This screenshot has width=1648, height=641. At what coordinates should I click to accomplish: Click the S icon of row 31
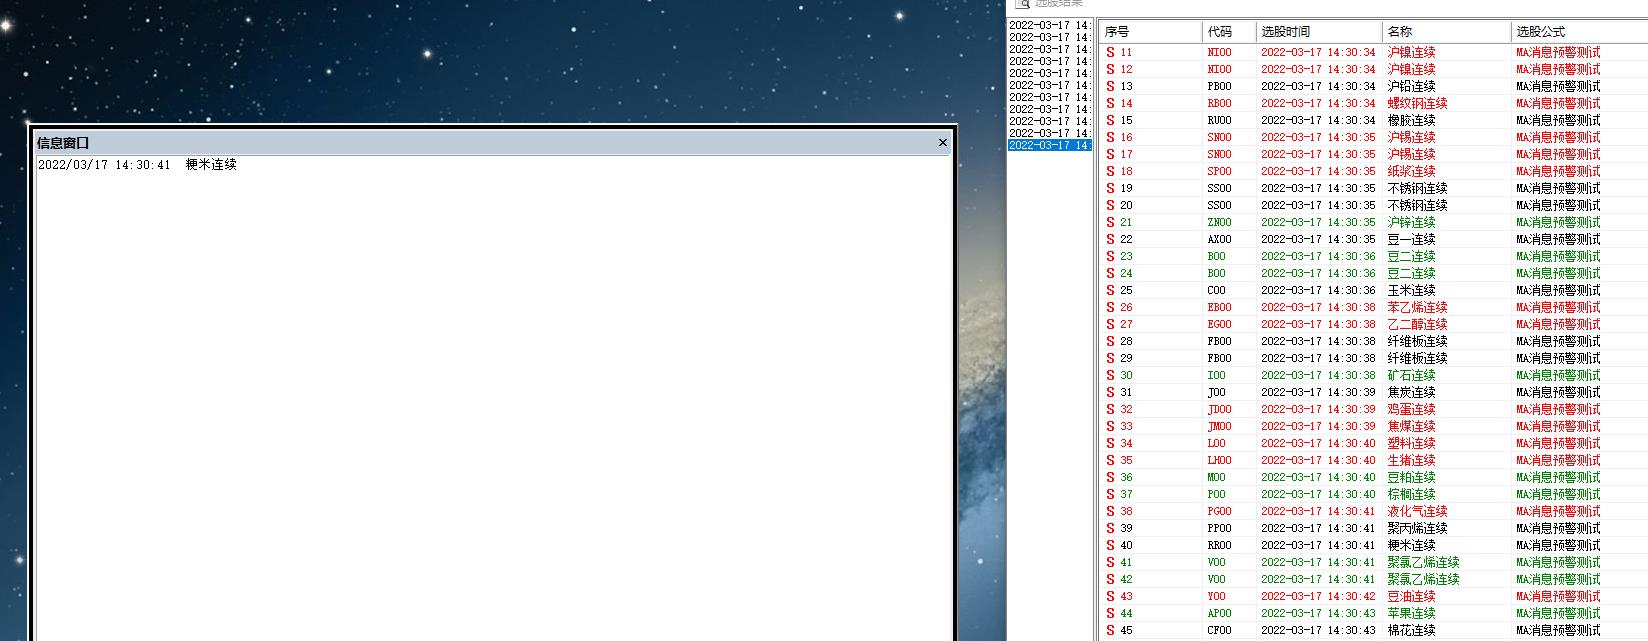[x=1110, y=392]
